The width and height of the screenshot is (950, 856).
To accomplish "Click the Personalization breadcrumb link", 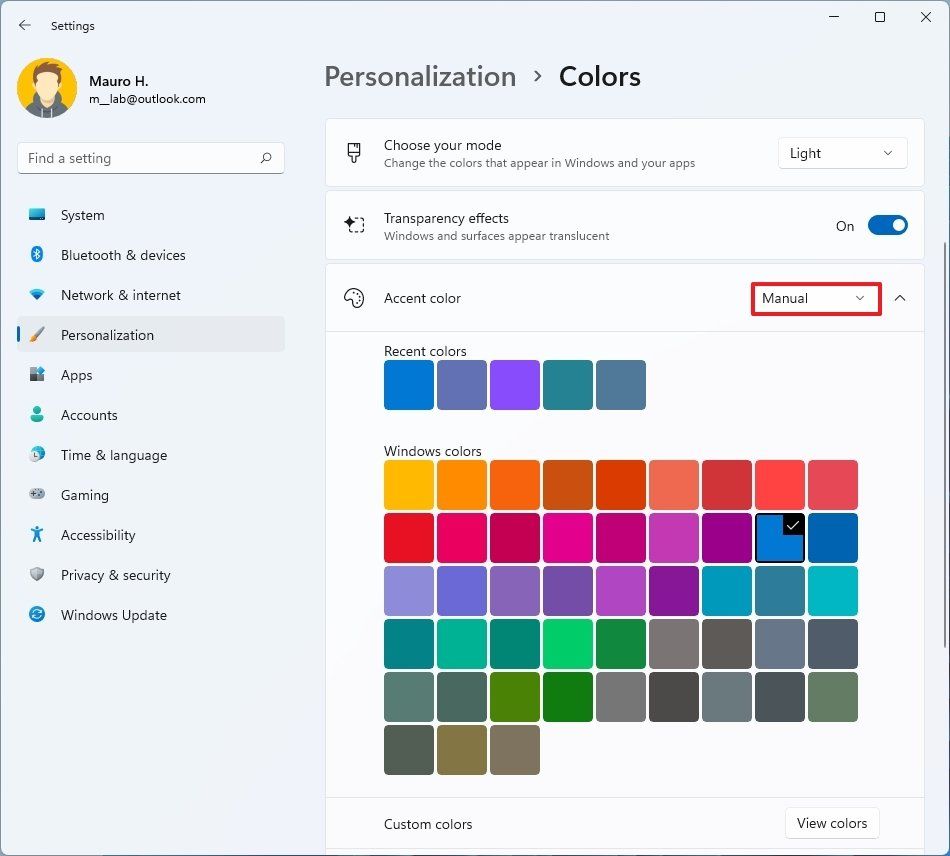I will pyautogui.click(x=420, y=76).
